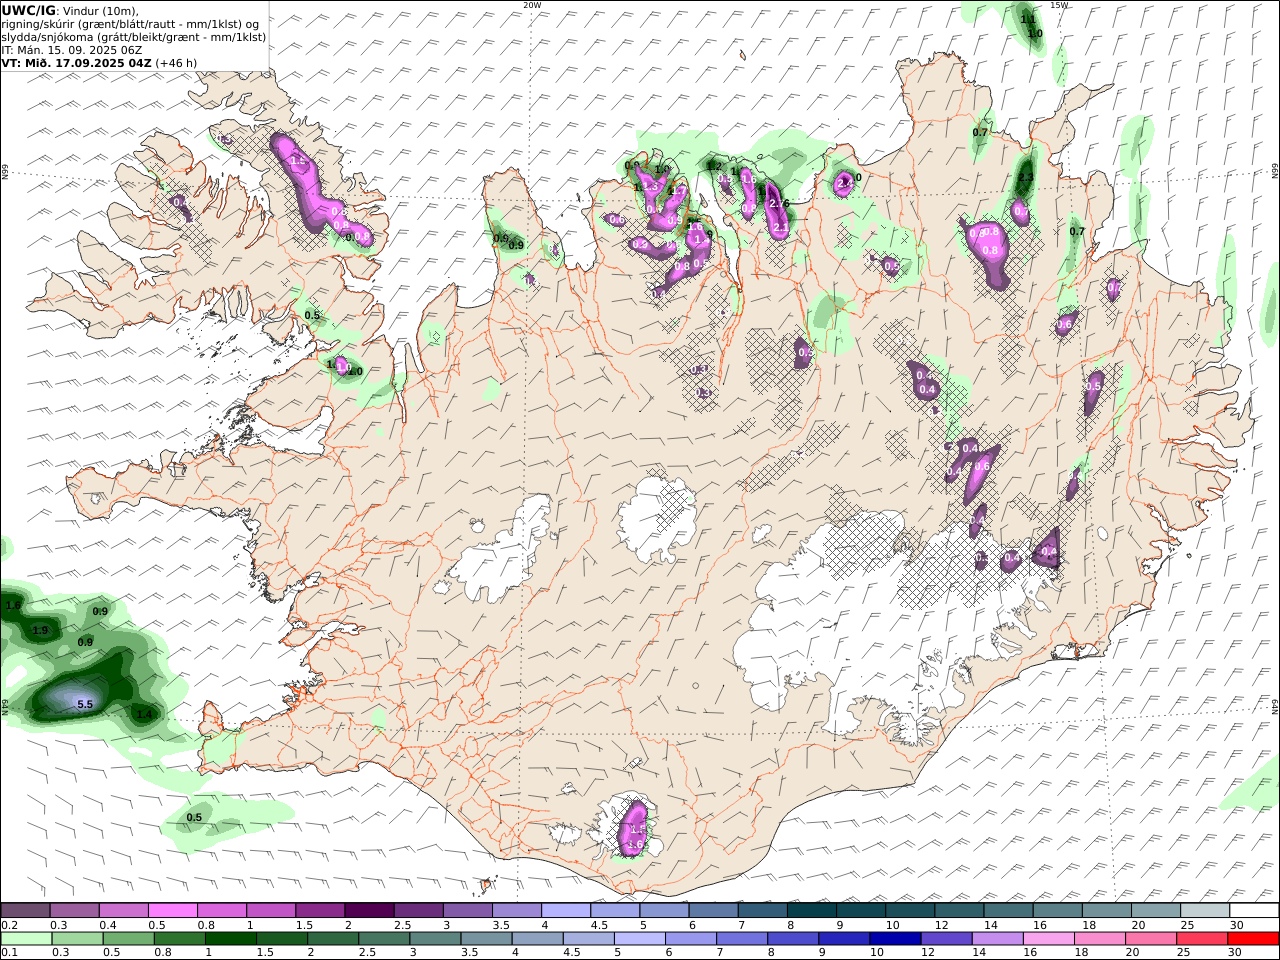Click the '30' label on the top legend row
The height and width of the screenshot is (960, 1280).
1236,925
